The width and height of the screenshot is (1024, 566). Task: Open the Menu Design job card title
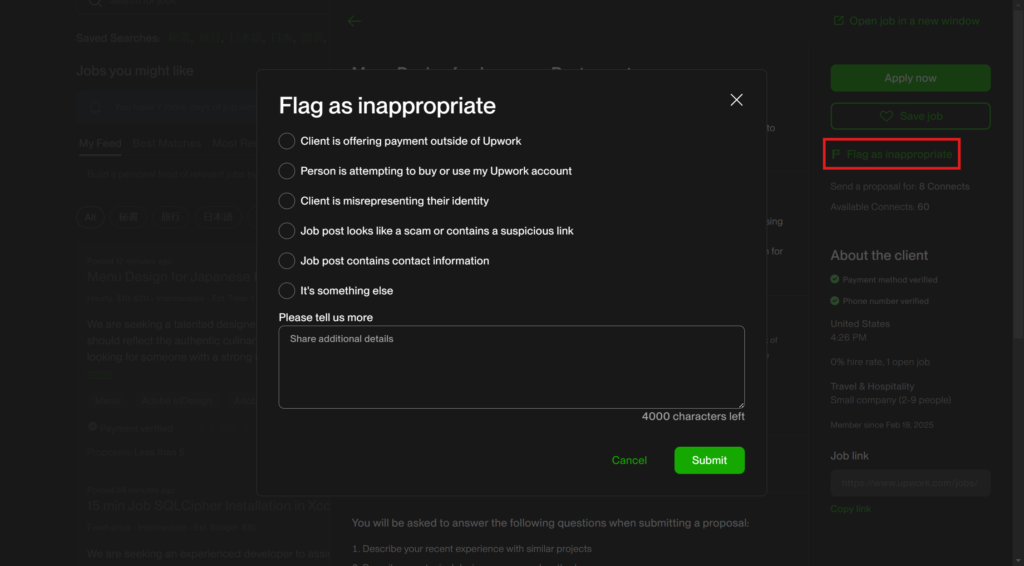tap(171, 277)
